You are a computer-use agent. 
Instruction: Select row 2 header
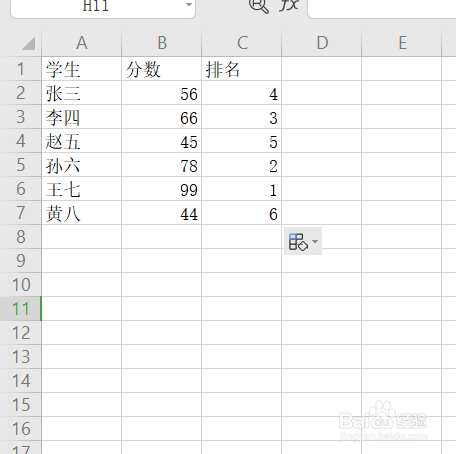click(x=21, y=93)
